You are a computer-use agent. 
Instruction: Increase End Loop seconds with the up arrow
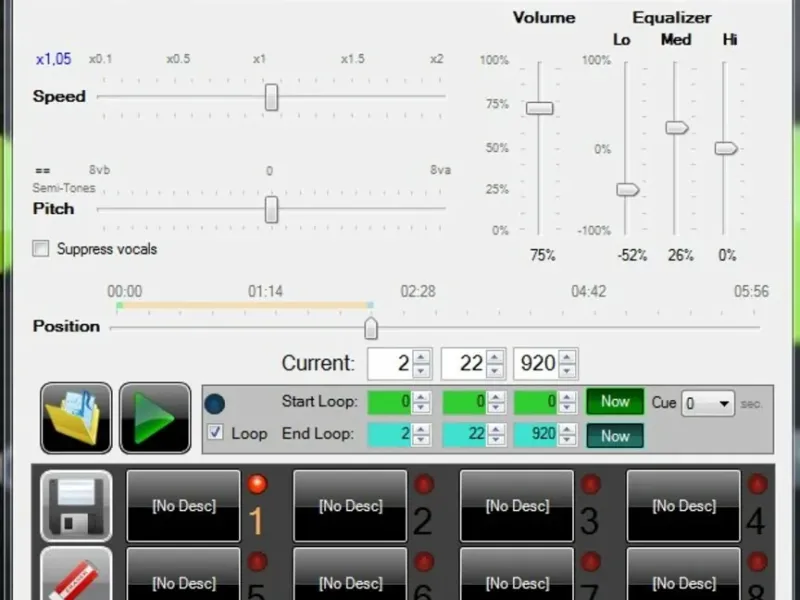(x=495, y=429)
